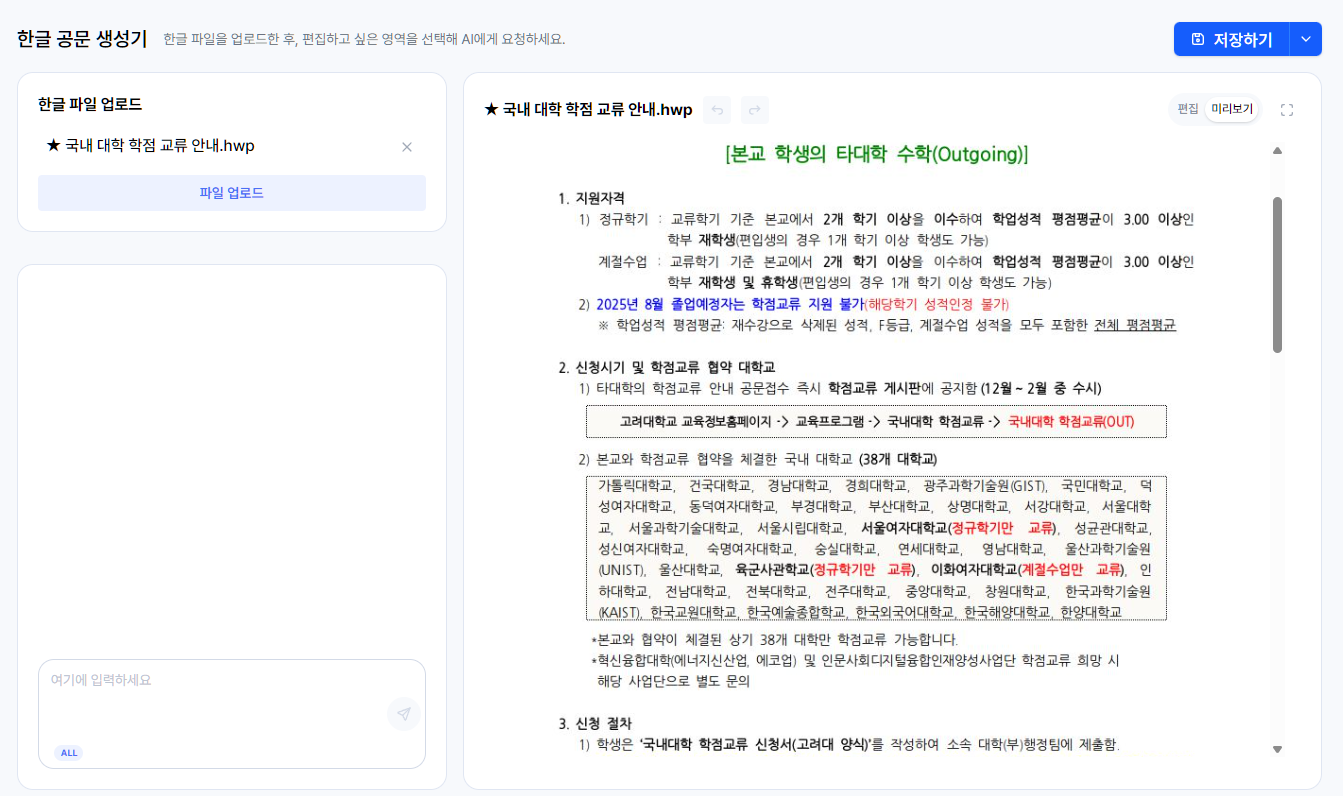Click the scrollbar up arrow

[1277, 151]
